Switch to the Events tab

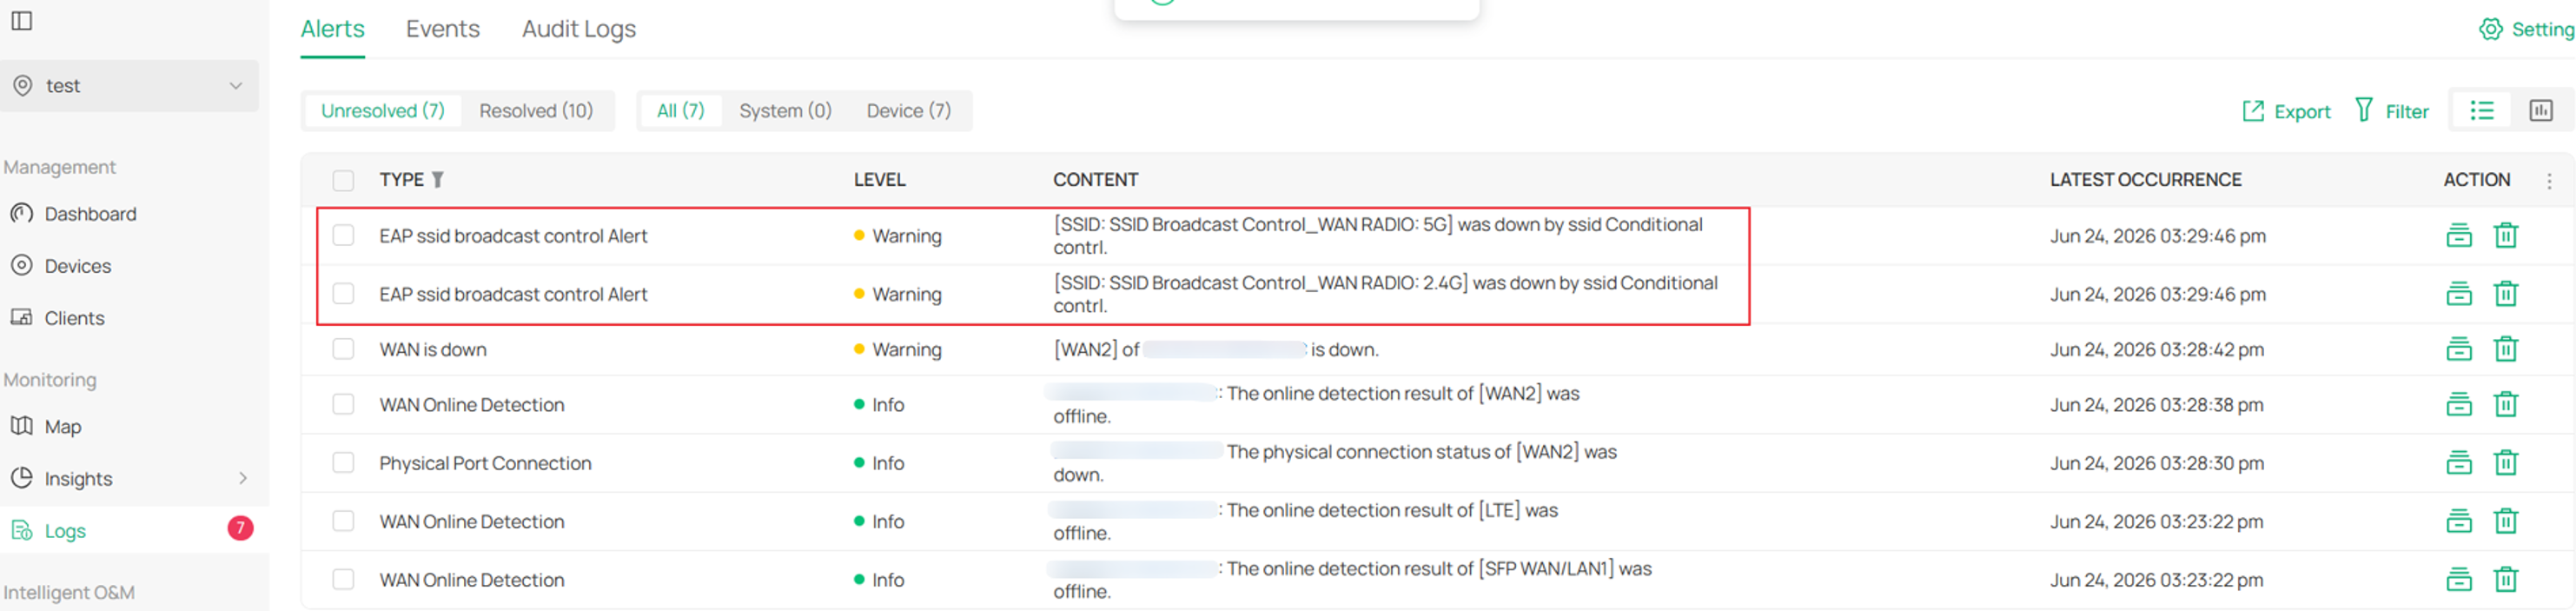point(443,29)
